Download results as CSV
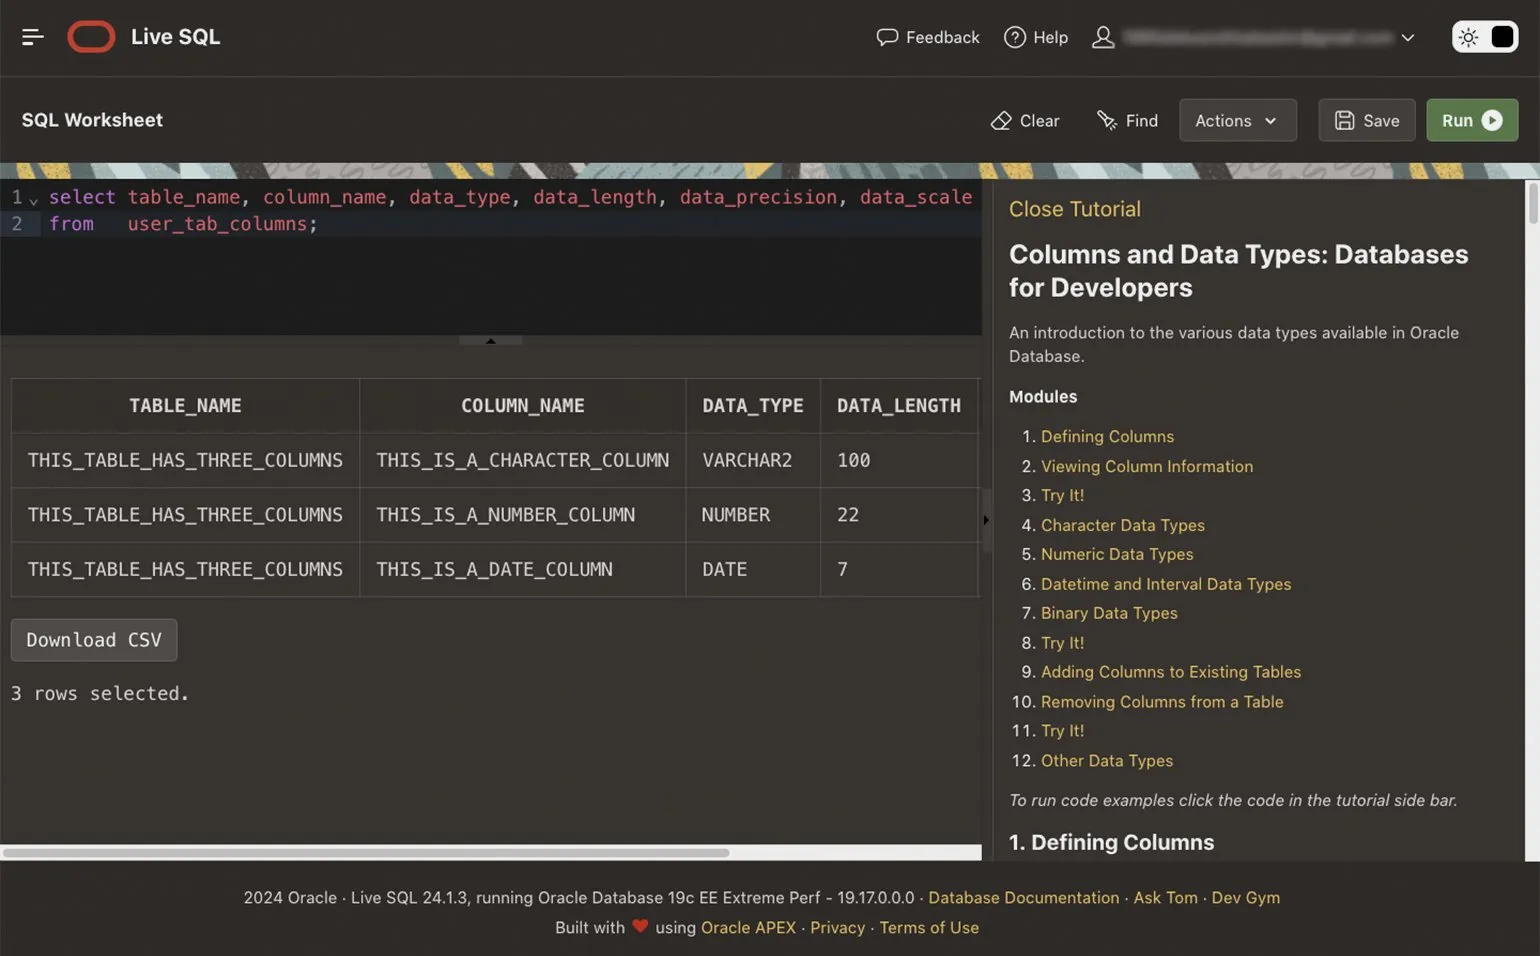 click(94, 640)
